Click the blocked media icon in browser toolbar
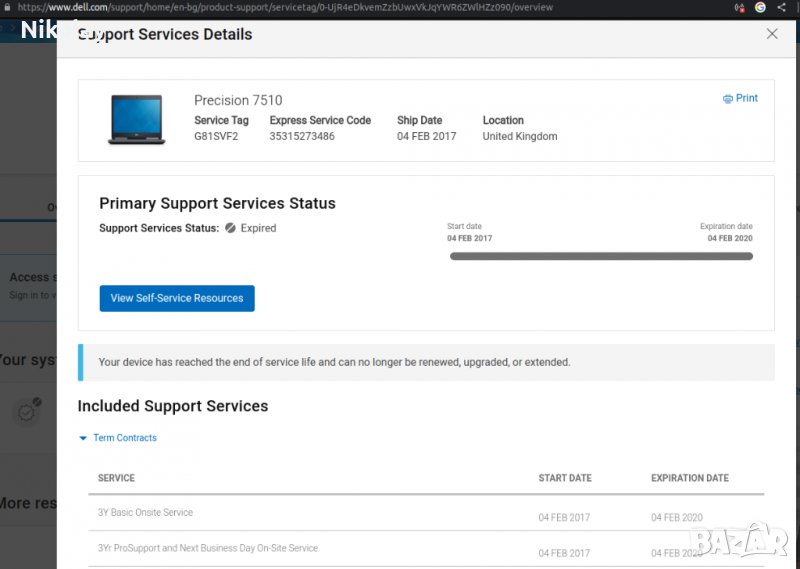Viewport: 800px width, 569px height. click(x=740, y=7)
